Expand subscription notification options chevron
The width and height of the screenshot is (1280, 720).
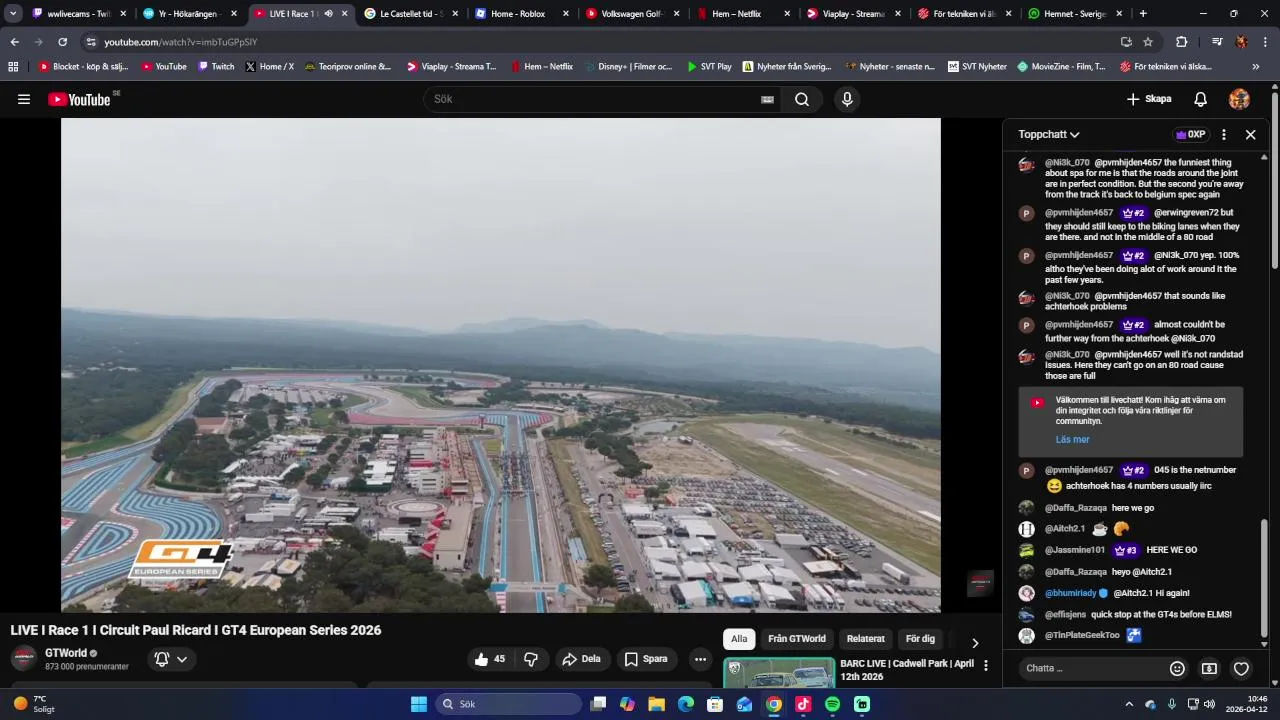[182, 659]
